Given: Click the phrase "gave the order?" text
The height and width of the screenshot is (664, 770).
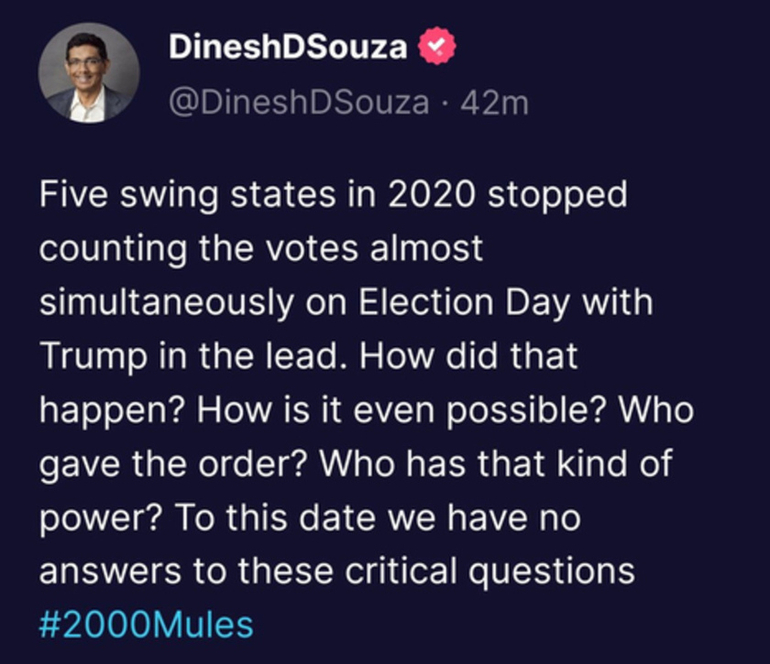Looking at the screenshot, I should (174, 464).
